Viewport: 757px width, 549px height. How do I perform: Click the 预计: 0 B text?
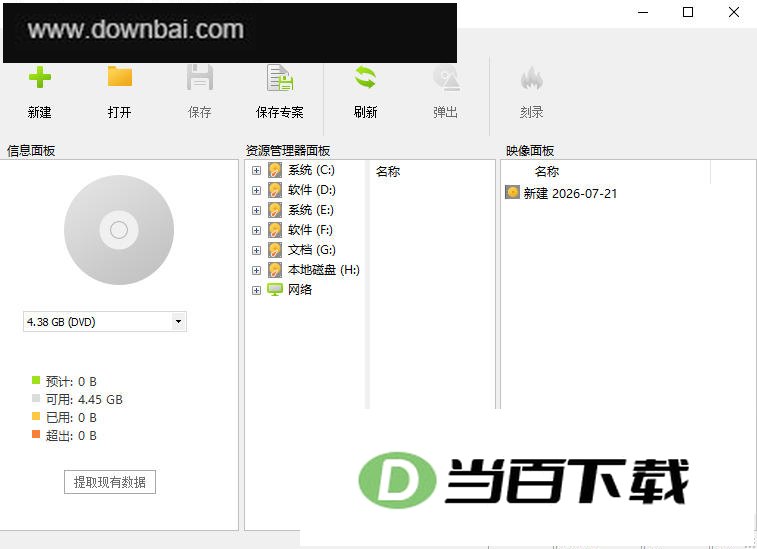(x=71, y=382)
